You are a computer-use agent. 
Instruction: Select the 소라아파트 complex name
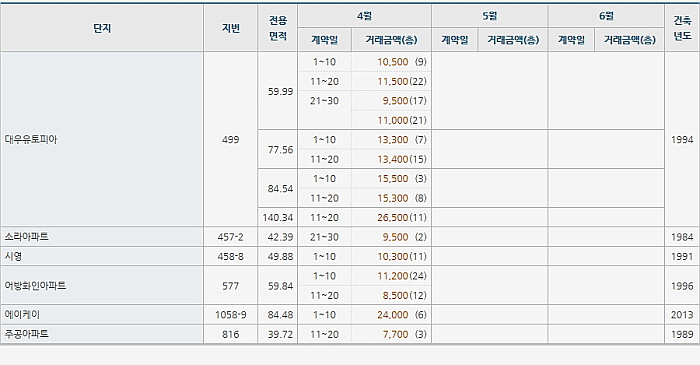click(26, 236)
